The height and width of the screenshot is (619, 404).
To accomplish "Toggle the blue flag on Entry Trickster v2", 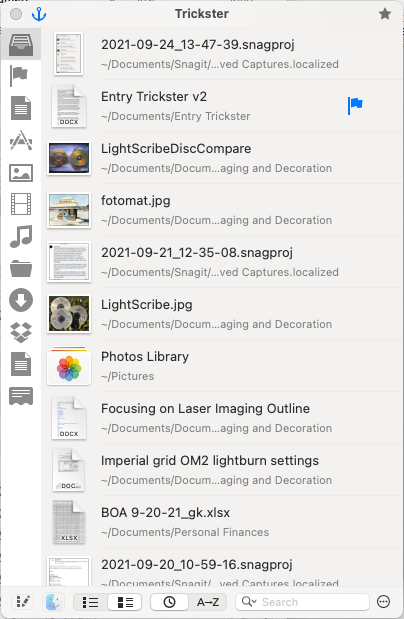I will 355,105.
